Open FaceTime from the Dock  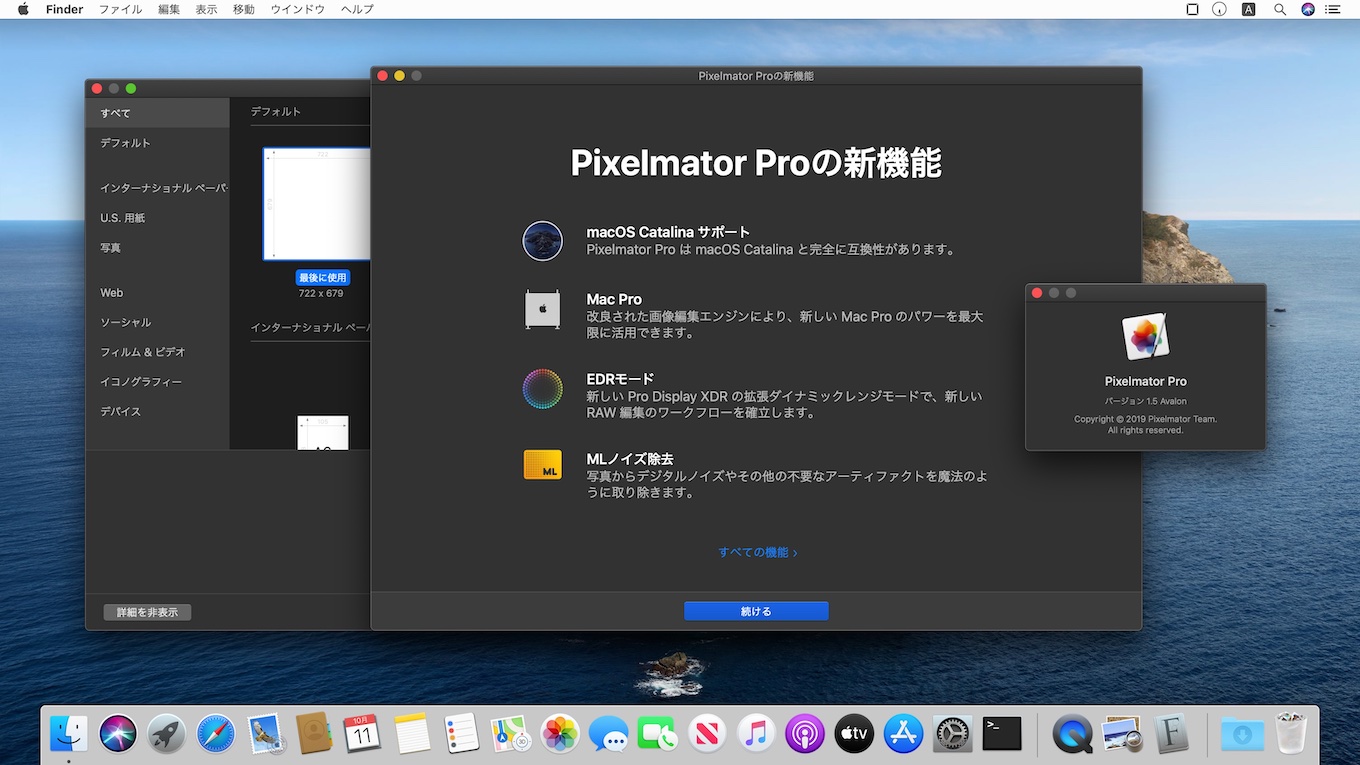(x=657, y=734)
